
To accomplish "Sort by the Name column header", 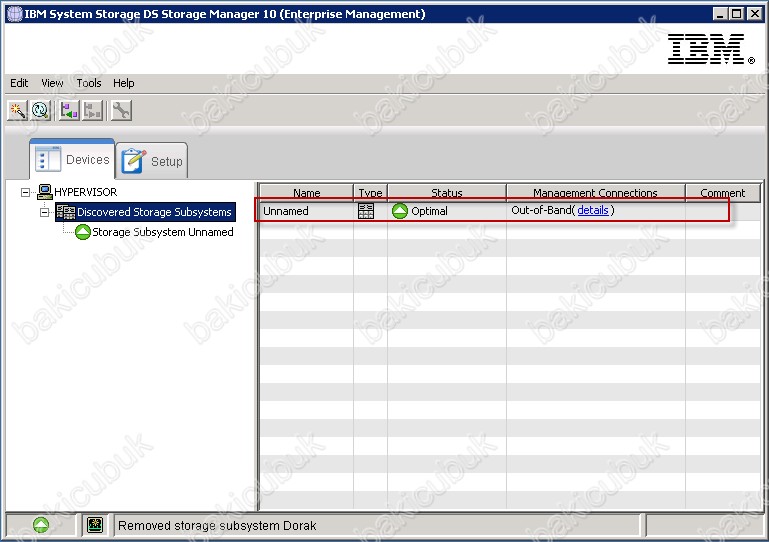I will (x=307, y=193).
